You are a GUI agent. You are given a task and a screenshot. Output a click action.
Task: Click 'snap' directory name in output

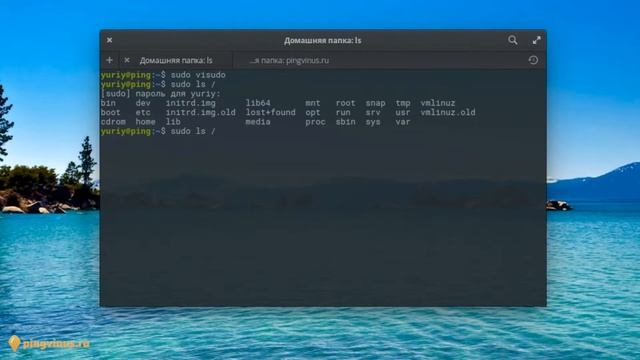click(x=375, y=103)
